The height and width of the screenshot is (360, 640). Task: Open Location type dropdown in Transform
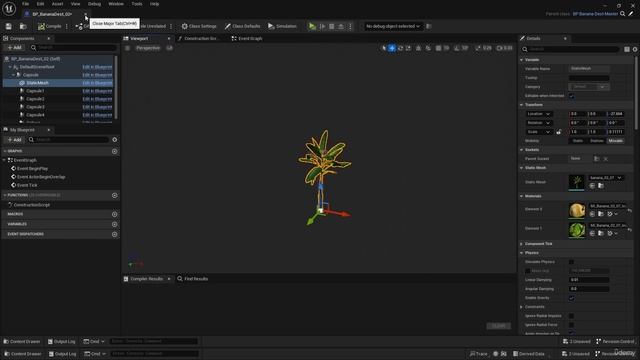(x=539, y=114)
